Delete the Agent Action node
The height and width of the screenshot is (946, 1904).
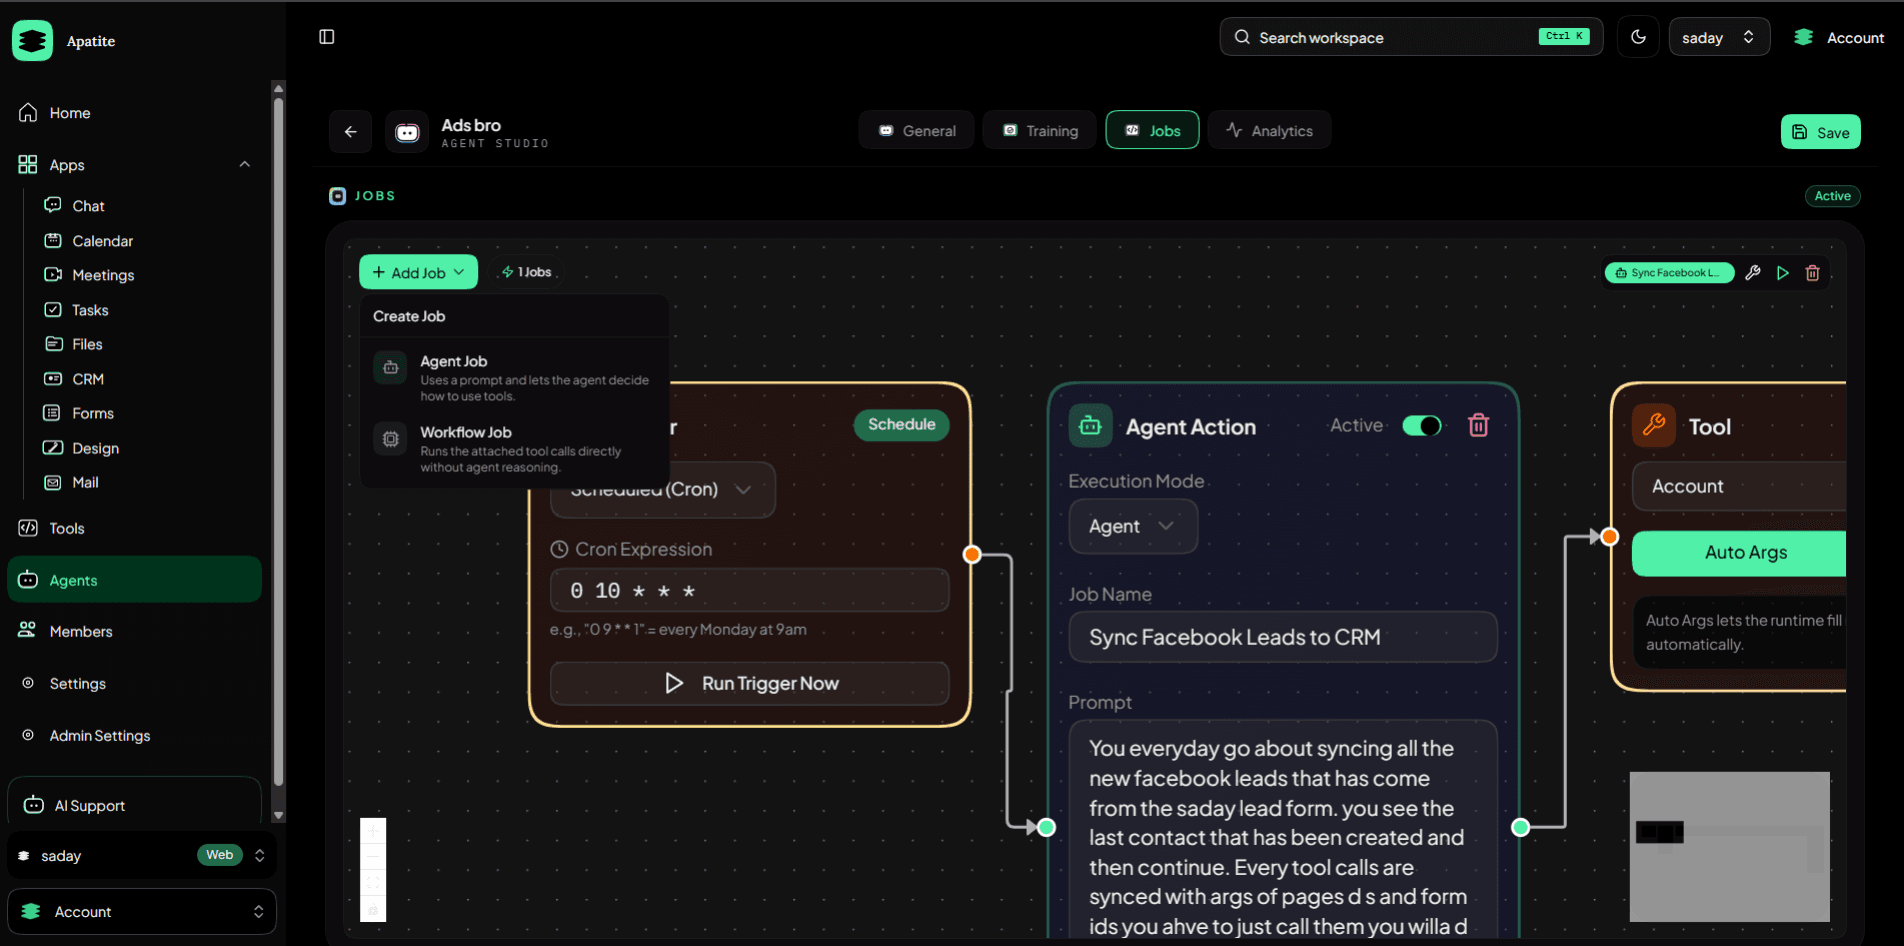1478,425
